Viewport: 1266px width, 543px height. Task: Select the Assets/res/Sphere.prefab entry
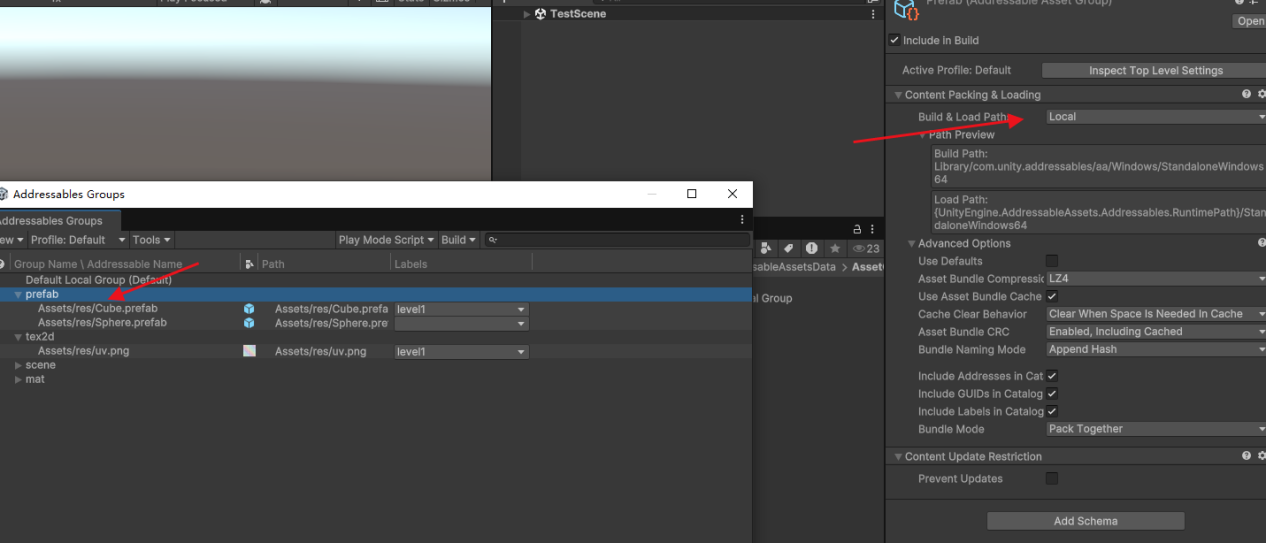[102, 323]
